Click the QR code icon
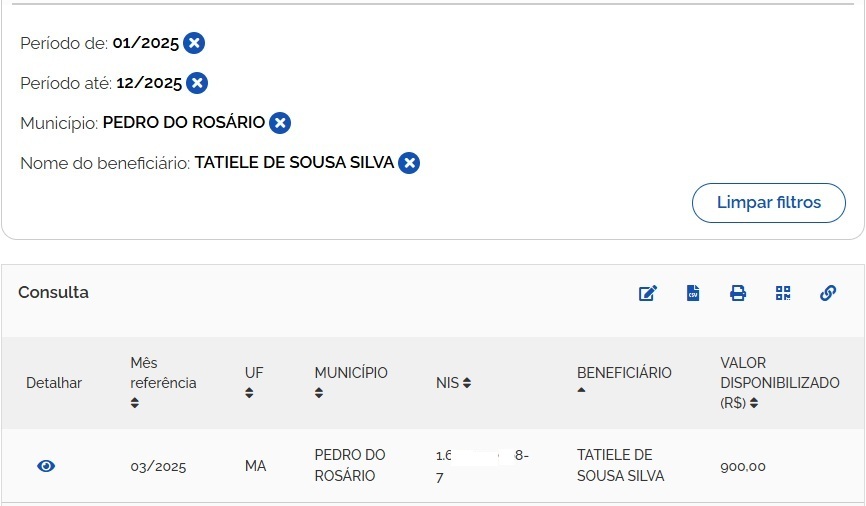This screenshot has height=506, width=866. [783, 293]
